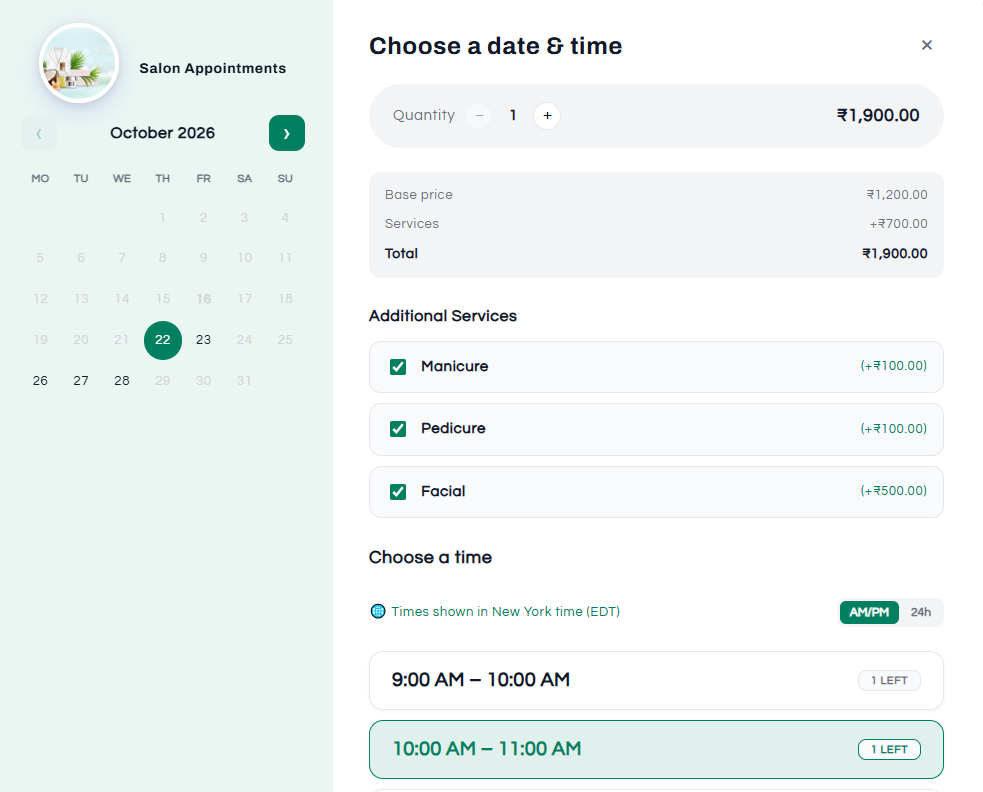983x792 pixels.
Task: Click the Choose a time heading
Action: click(x=430, y=557)
